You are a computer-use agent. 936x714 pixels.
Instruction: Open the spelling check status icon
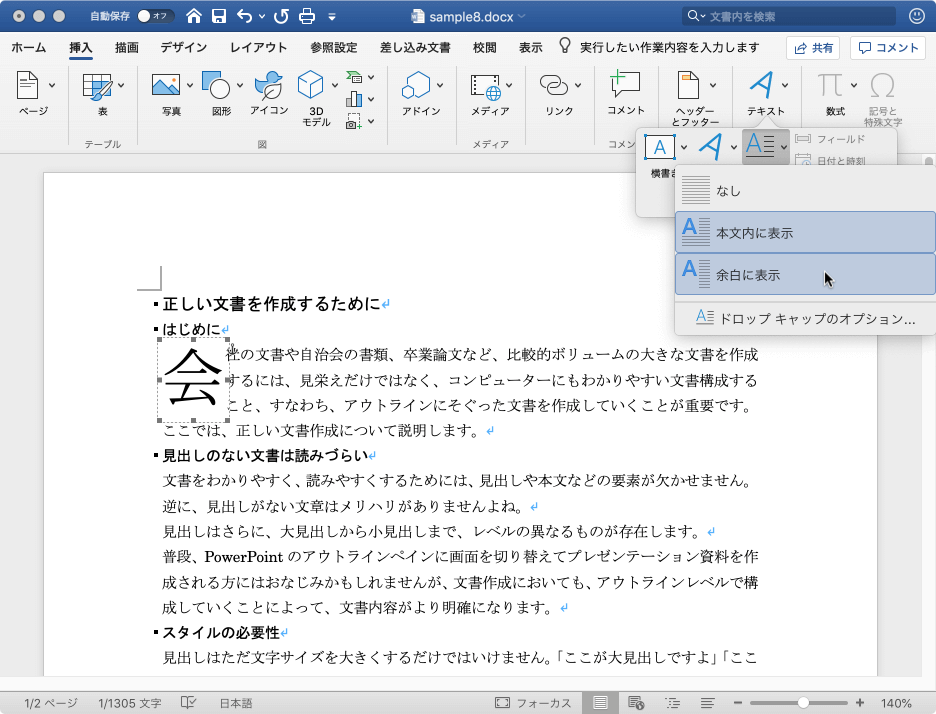click(188, 702)
